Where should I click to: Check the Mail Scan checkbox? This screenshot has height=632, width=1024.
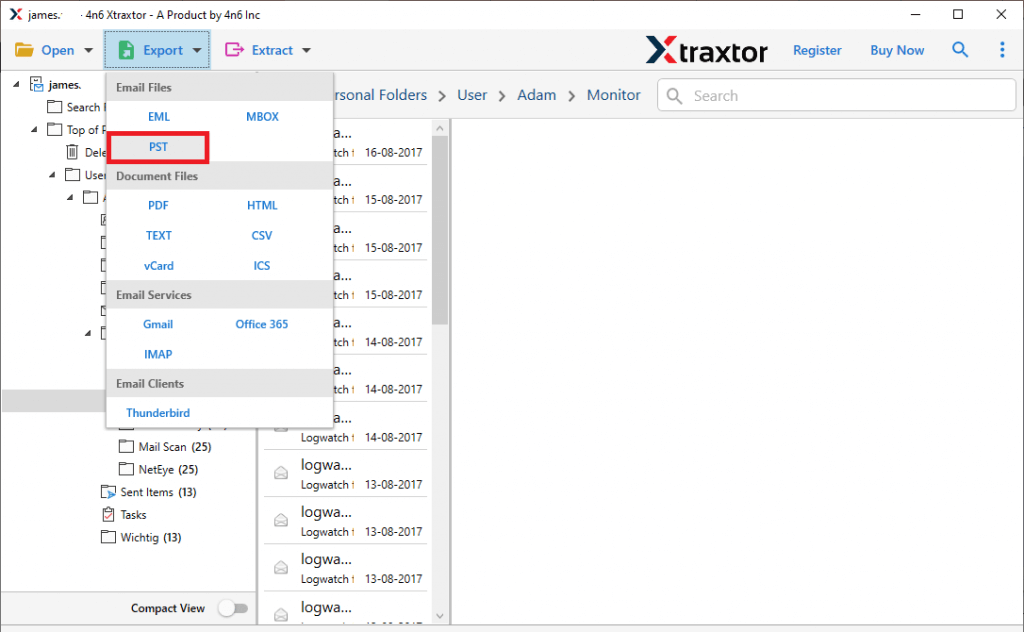click(x=124, y=446)
